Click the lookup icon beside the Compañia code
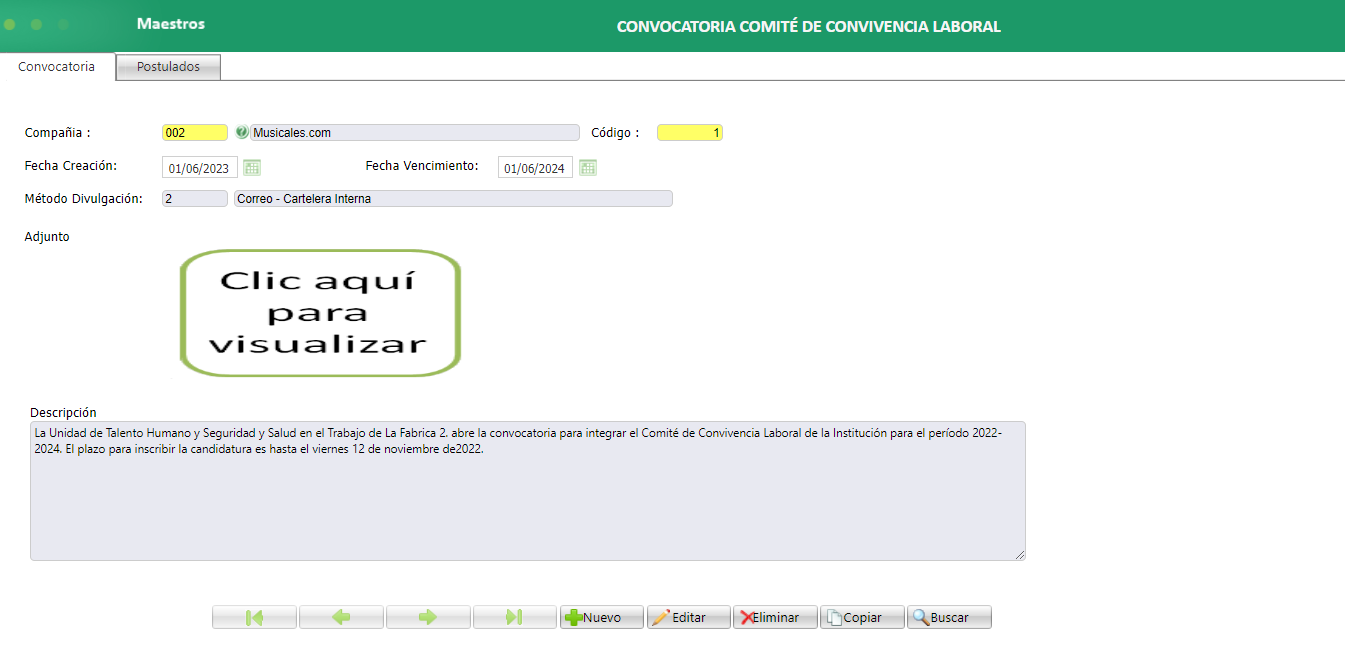 point(243,131)
